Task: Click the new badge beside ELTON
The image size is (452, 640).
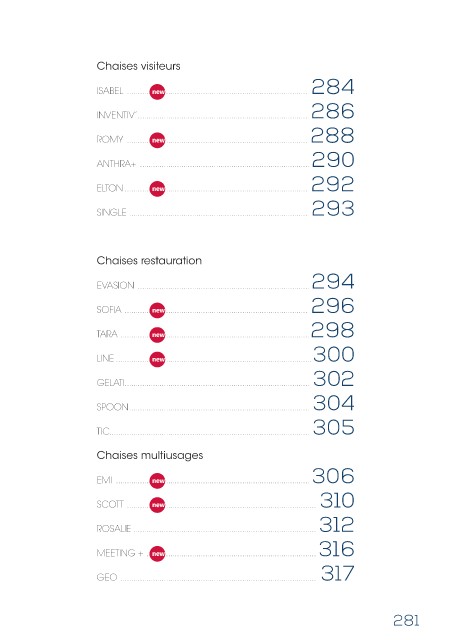Action: (157, 189)
